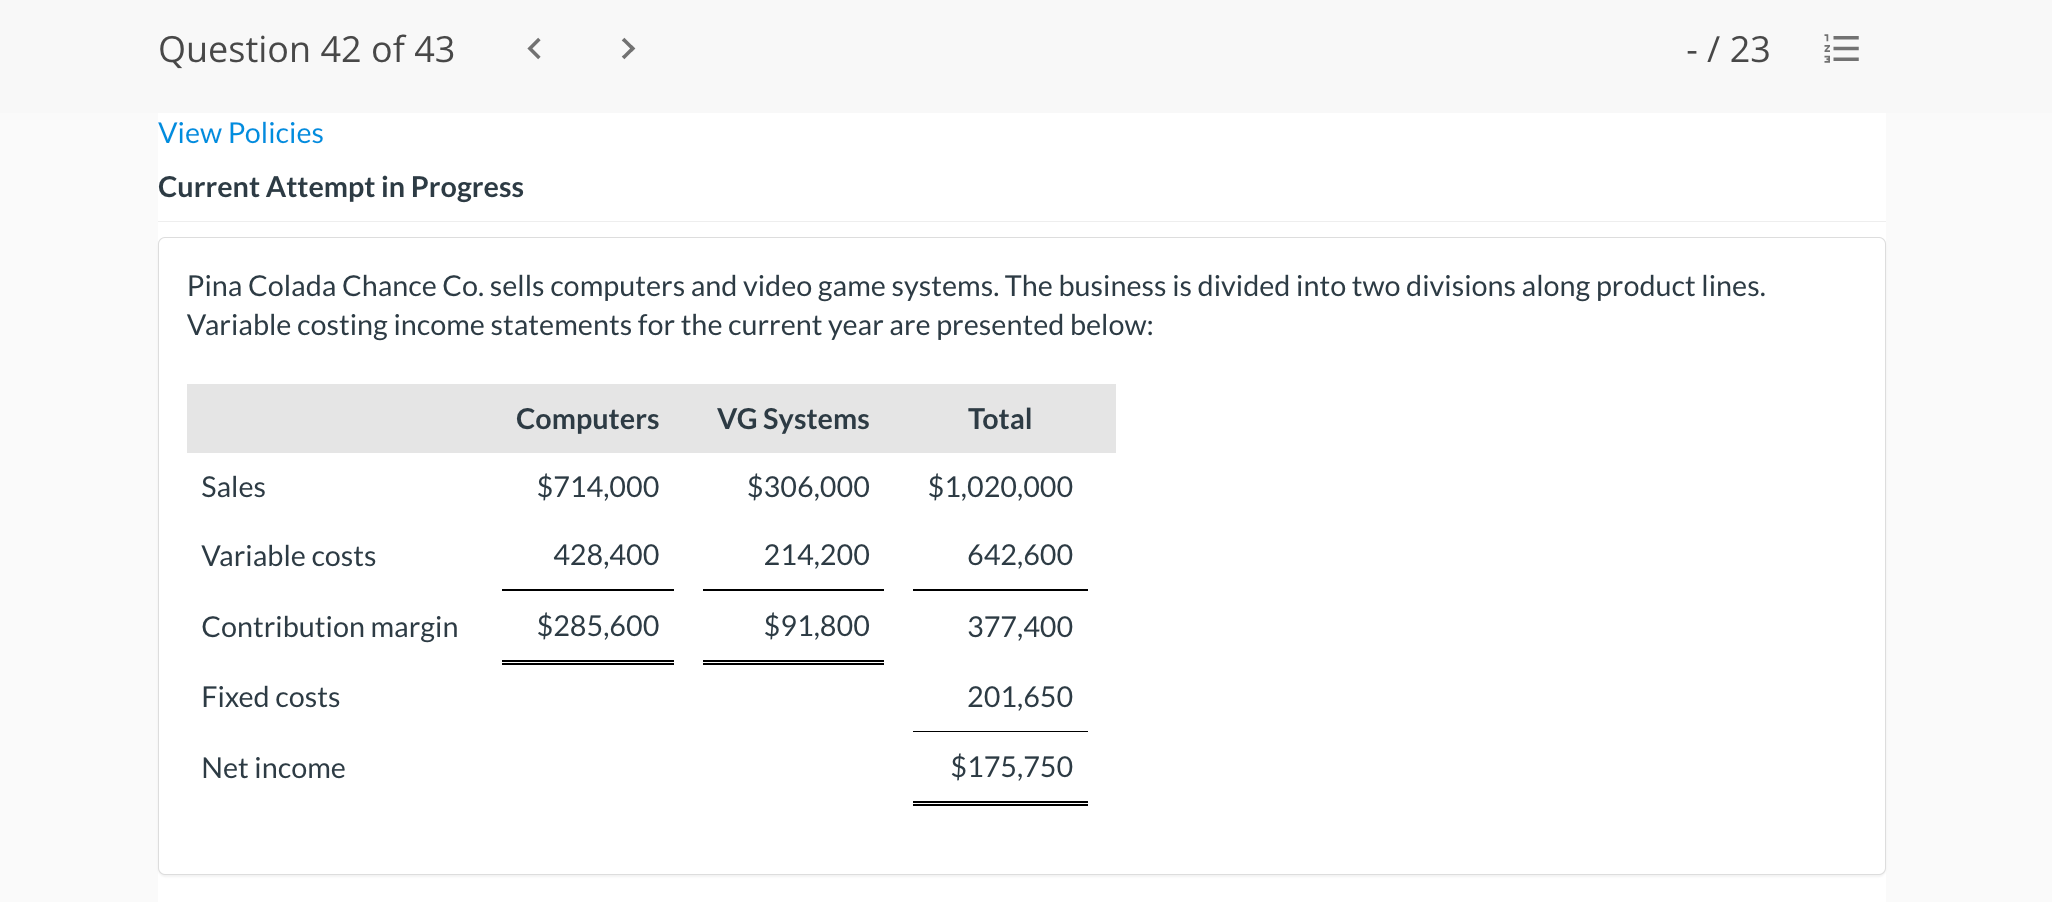The image size is (2052, 902).
Task: Click the Net income row label
Action: (274, 768)
